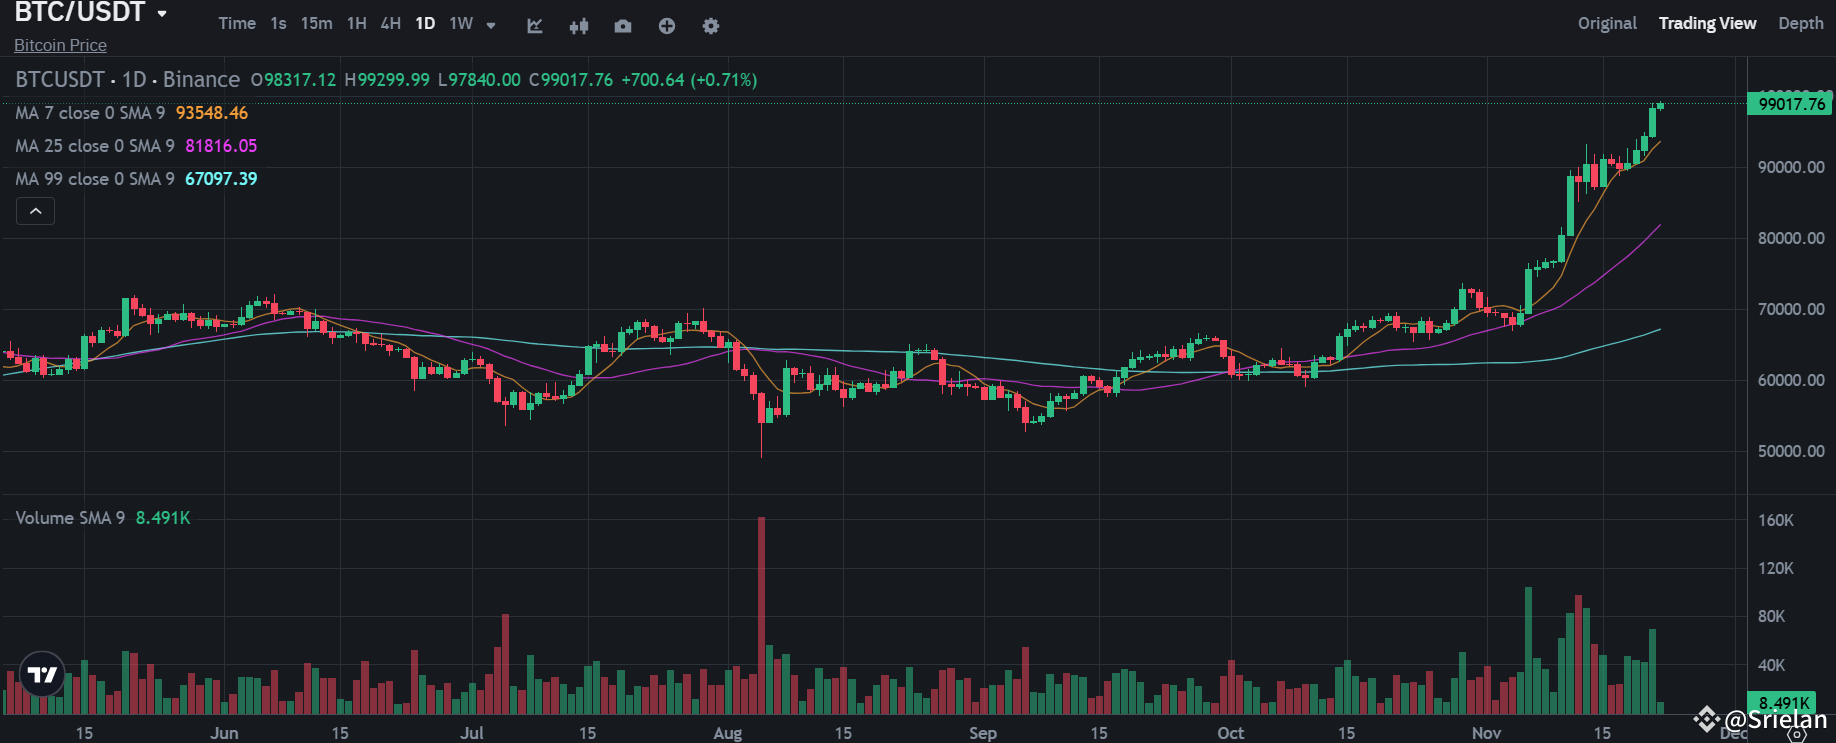Click the small settings icon beside Dec

(x=1797, y=735)
